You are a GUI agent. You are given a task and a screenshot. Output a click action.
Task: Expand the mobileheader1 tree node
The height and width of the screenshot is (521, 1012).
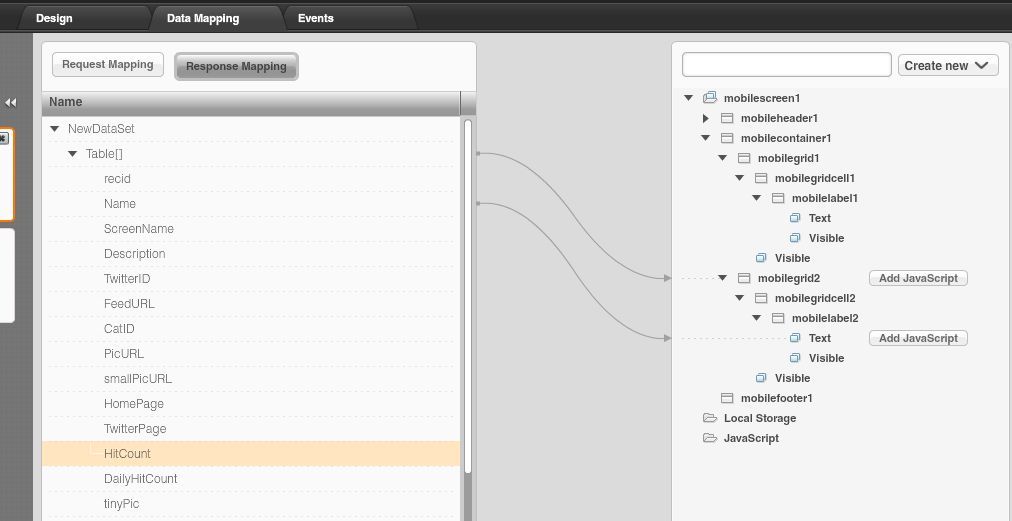tap(706, 118)
